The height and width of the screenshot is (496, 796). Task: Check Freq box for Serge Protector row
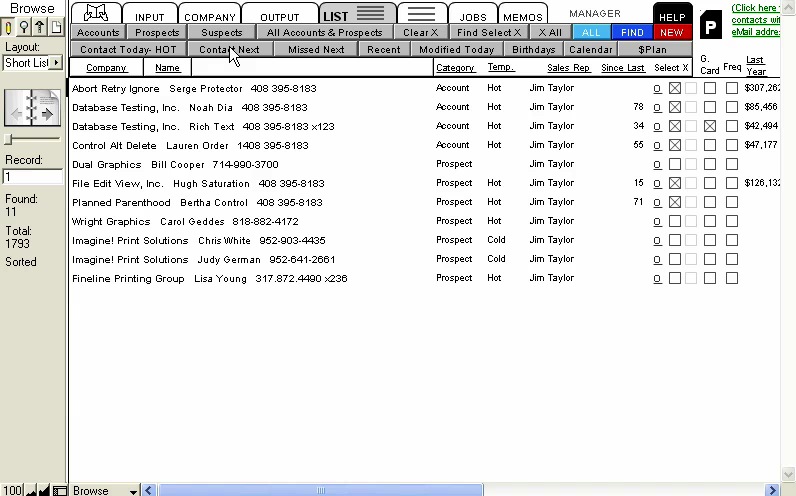(732, 88)
